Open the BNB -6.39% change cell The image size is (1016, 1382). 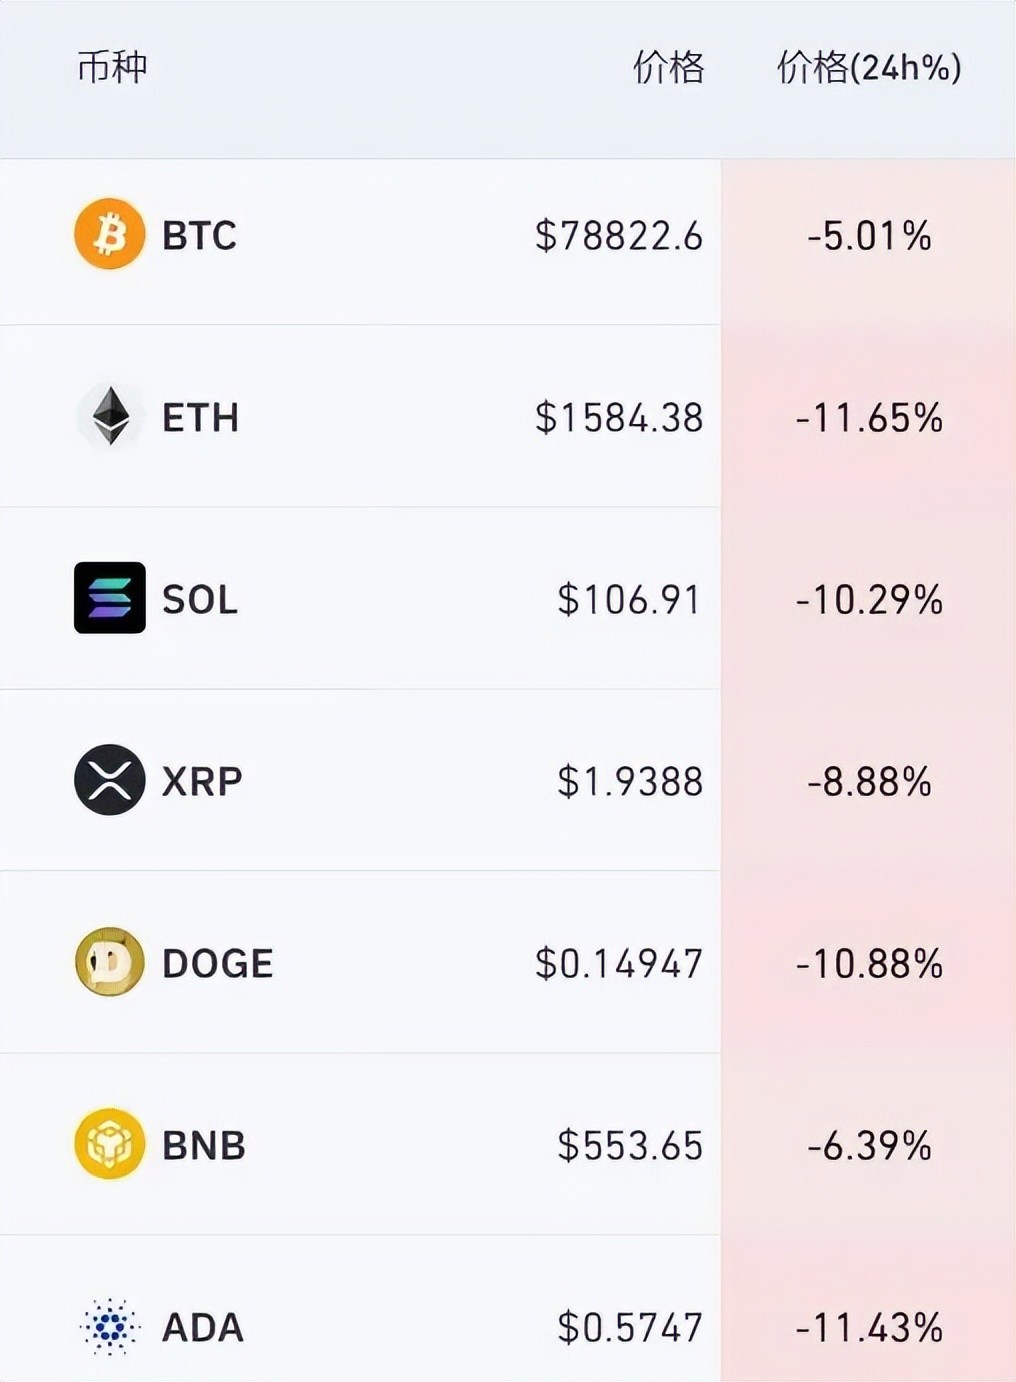(x=869, y=1144)
